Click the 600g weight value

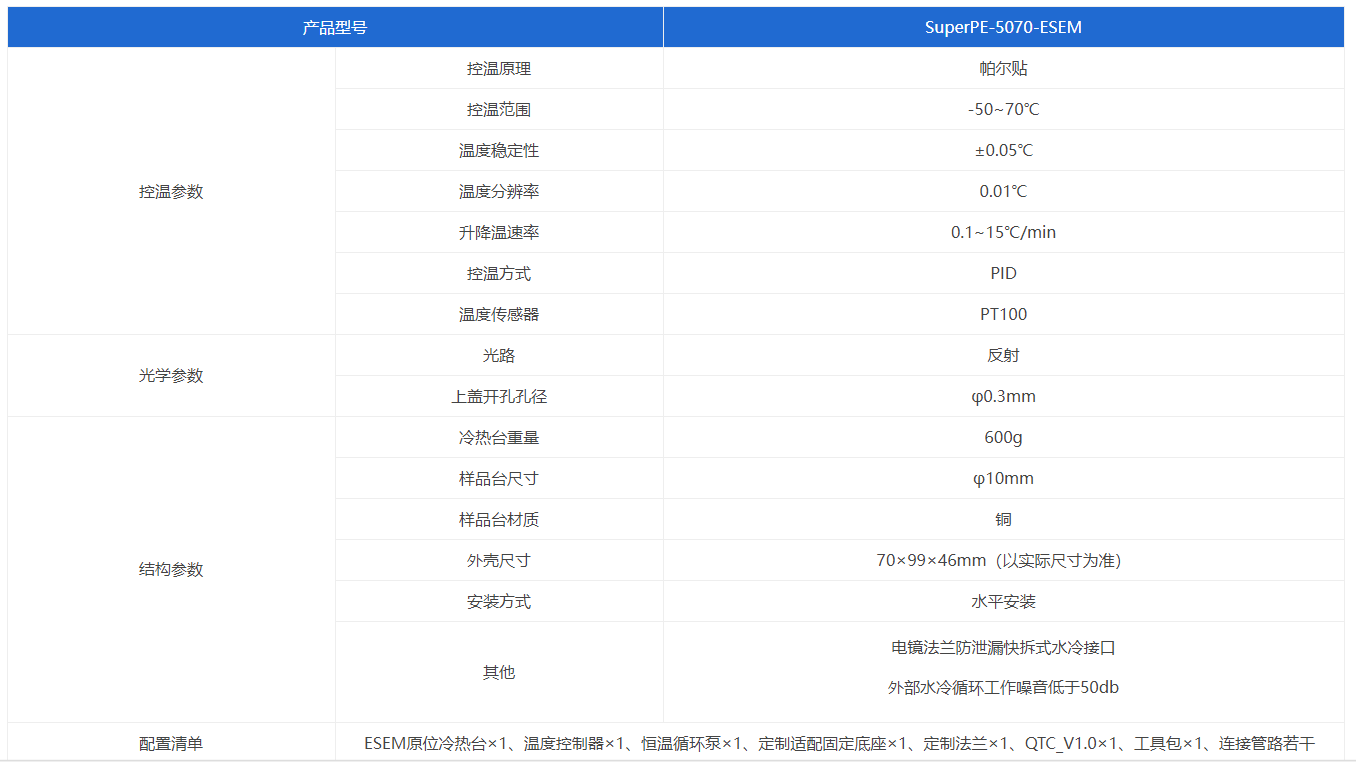click(x=1003, y=438)
